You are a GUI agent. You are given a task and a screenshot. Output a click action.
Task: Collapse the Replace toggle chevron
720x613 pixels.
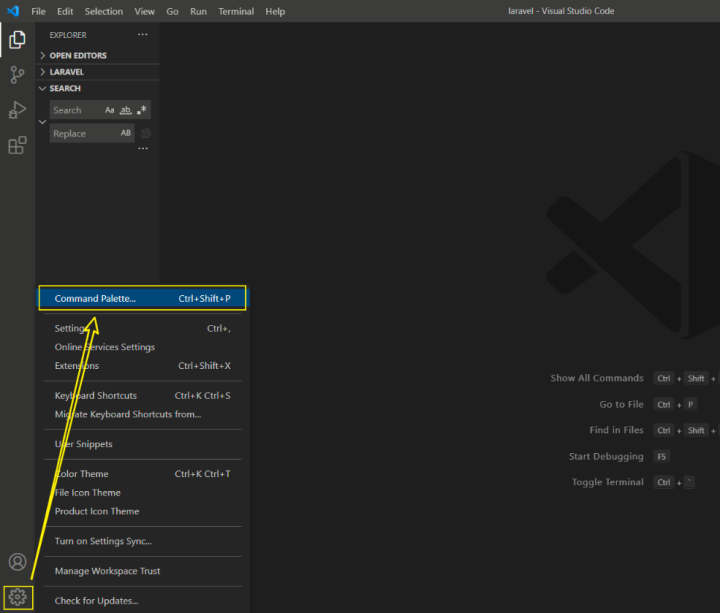(42, 122)
